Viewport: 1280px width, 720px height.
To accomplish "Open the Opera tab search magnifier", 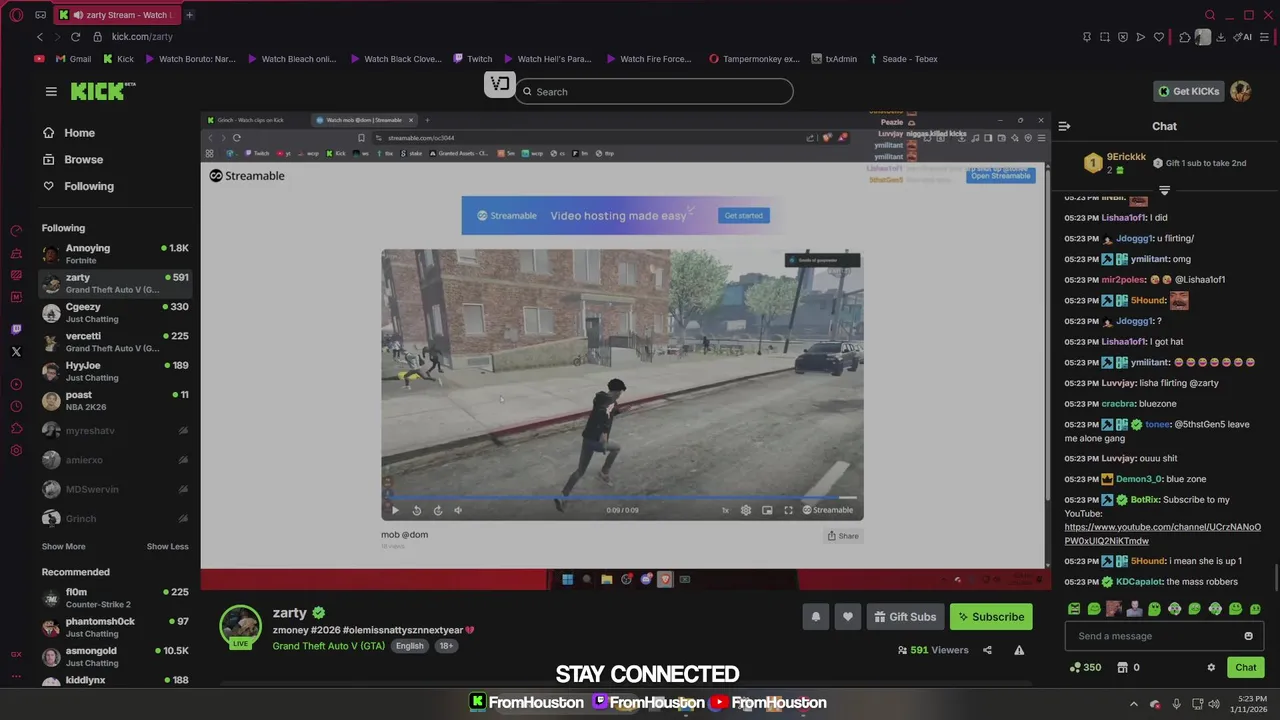I will [1210, 15].
